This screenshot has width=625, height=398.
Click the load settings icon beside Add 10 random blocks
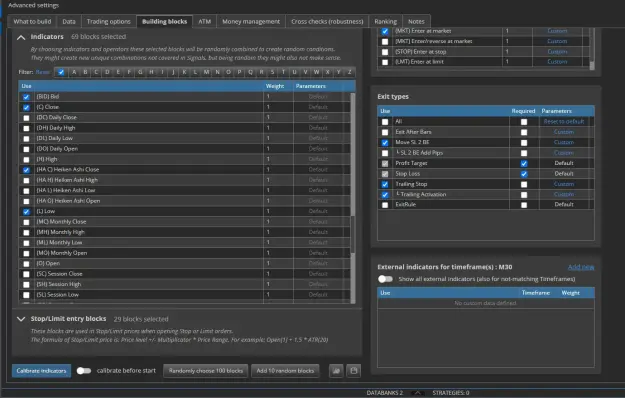(x=336, y=371)
